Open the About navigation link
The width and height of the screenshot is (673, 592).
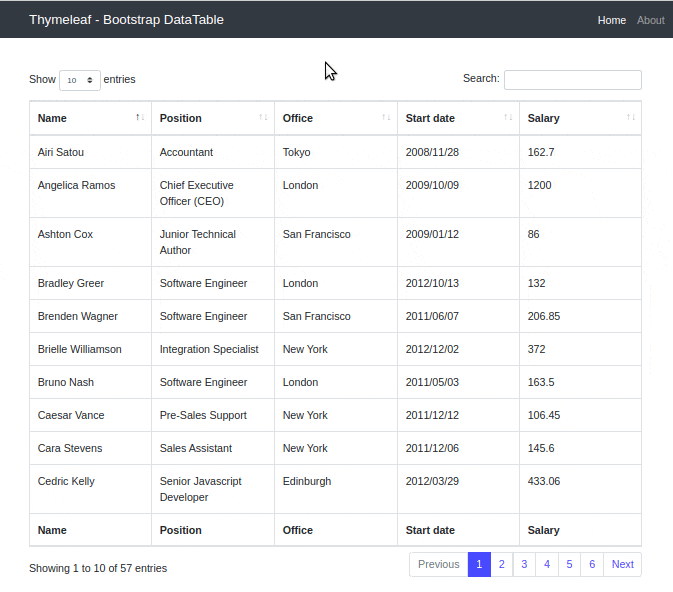tap(651, 20)
